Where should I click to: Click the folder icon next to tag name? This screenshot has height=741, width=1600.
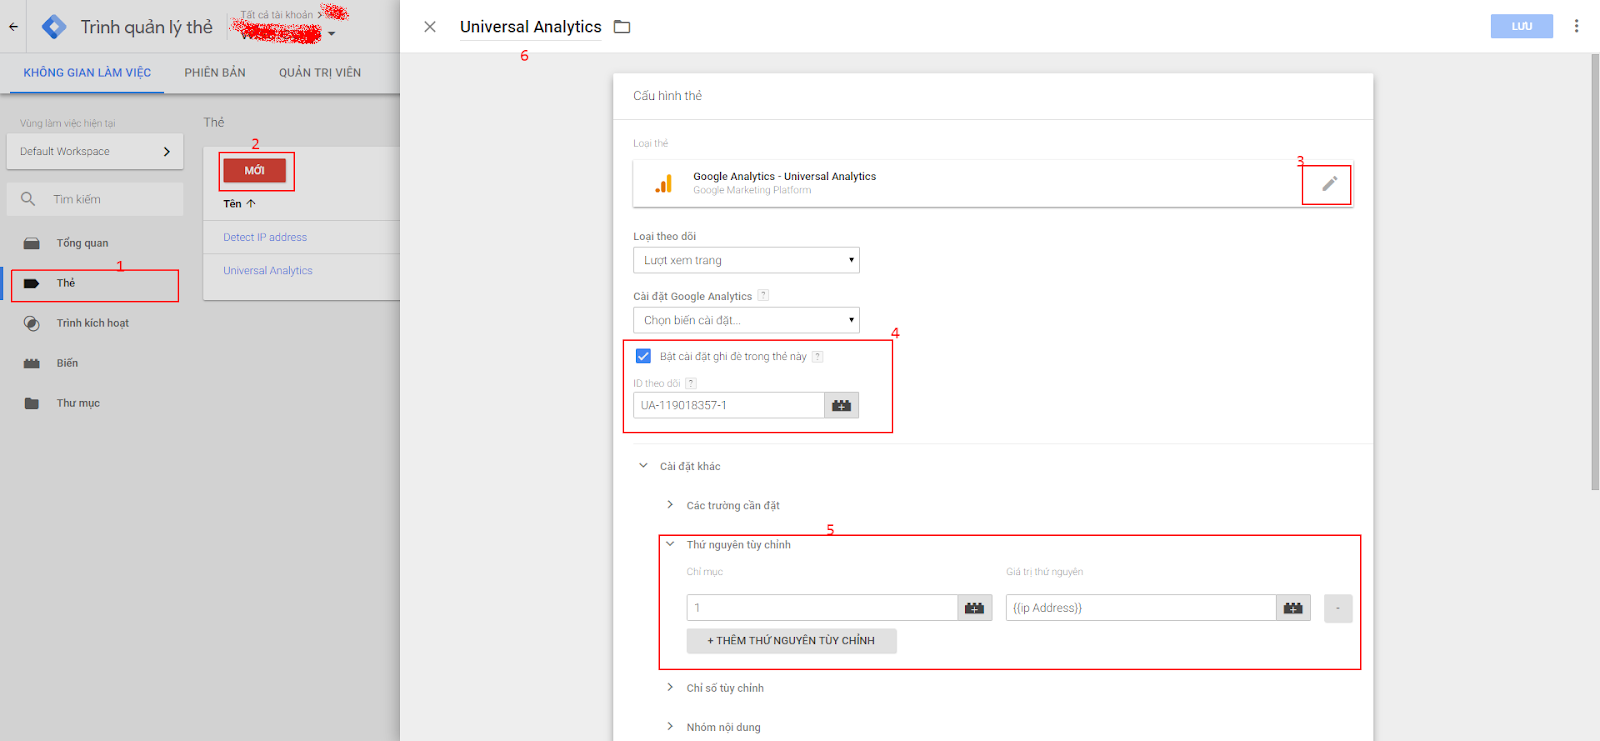click(622, 27)
